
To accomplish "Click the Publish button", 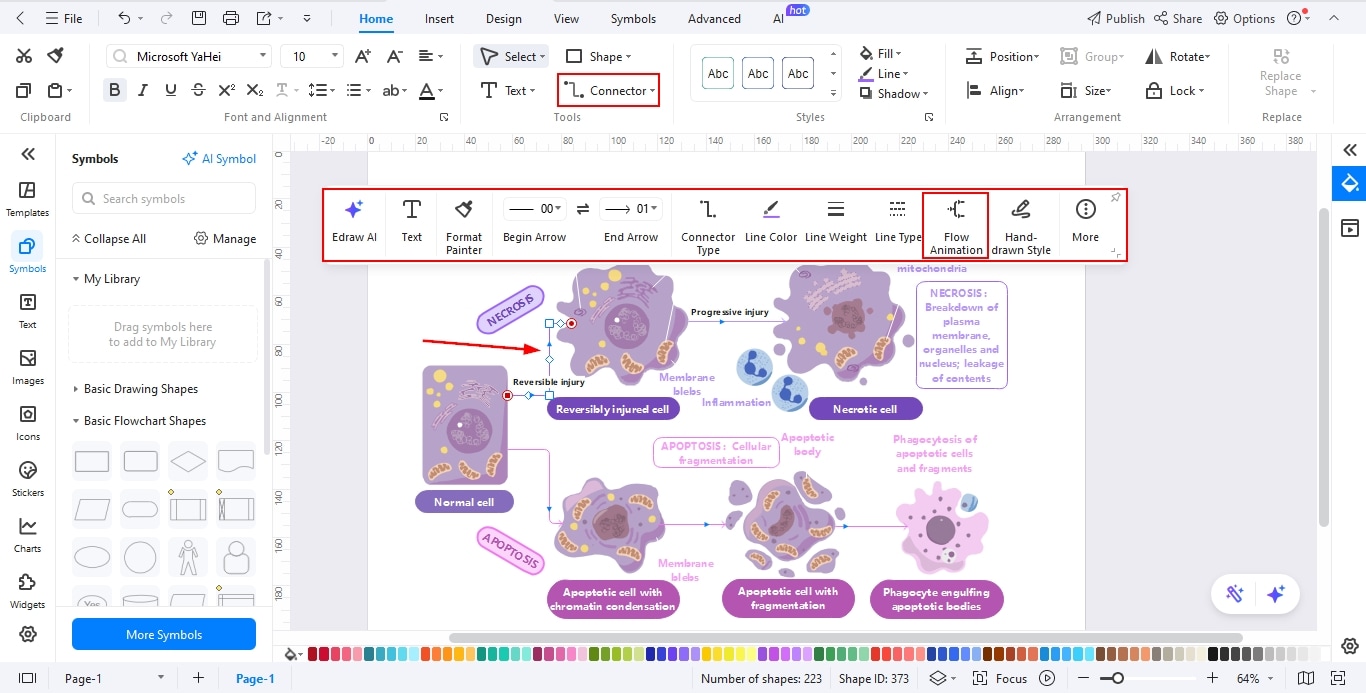I will pos(1115,18).
